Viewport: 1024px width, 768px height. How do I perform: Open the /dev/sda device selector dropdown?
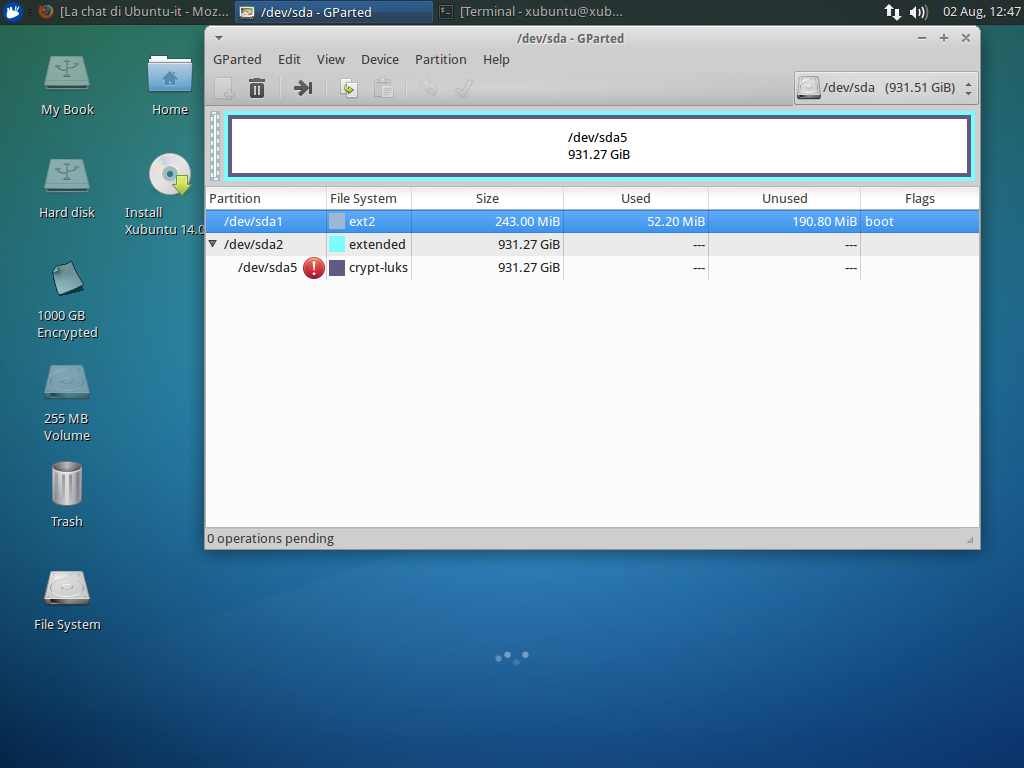(x=886, y=88)
